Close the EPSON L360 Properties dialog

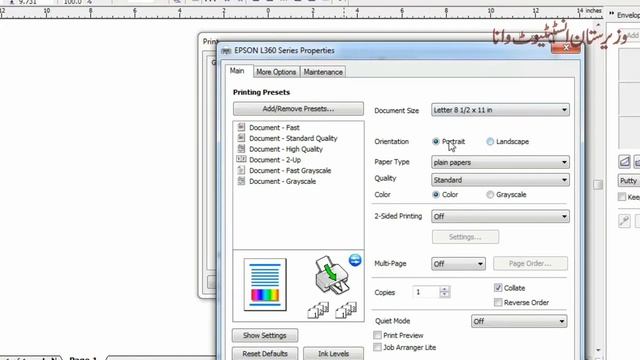coord(566,47)
